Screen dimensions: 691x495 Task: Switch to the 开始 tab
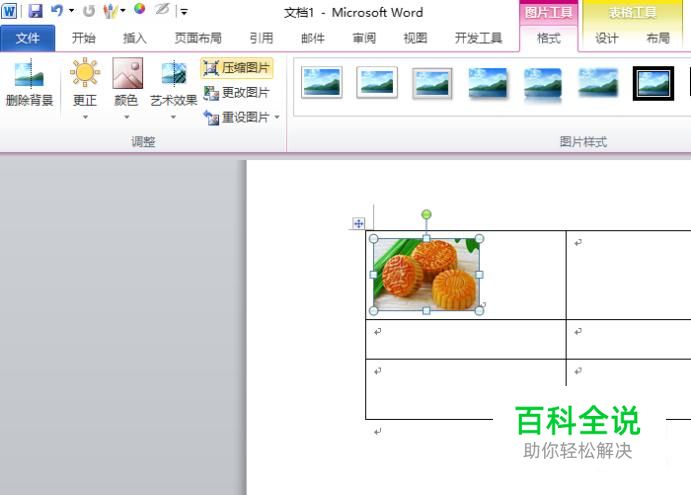coord(84,38)
